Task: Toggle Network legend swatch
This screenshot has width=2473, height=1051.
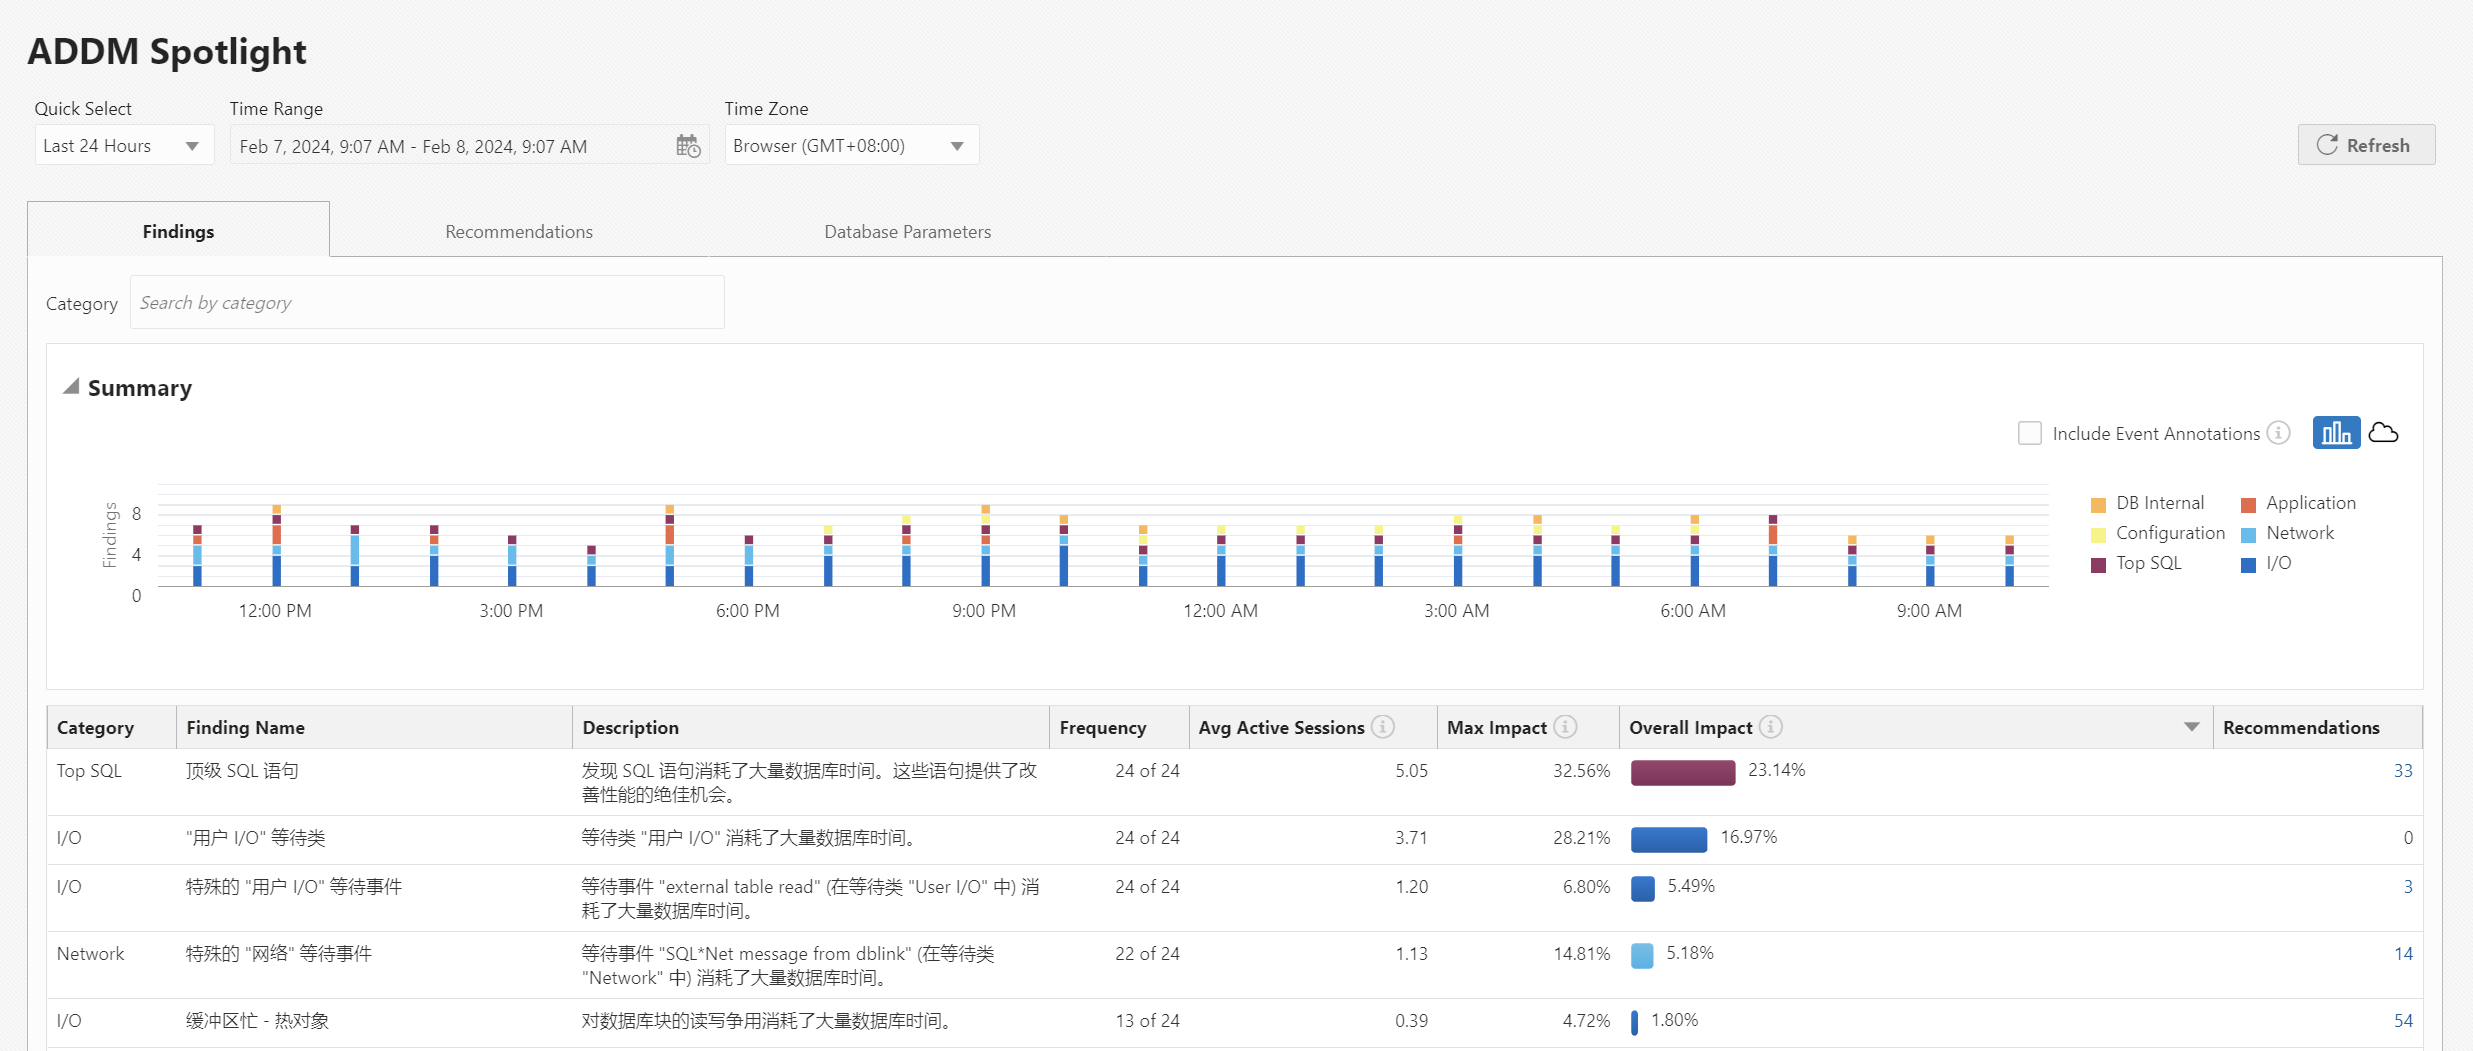Action: pyautogui.click(x=2248, y=534)
